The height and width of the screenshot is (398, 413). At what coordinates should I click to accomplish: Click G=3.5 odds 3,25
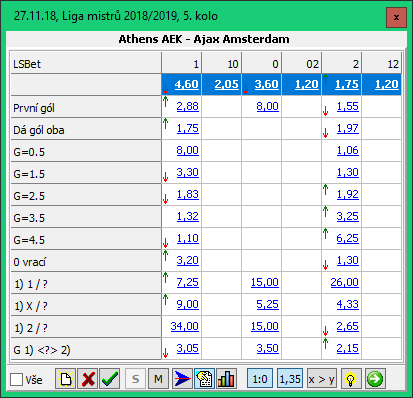pos(348,216)
